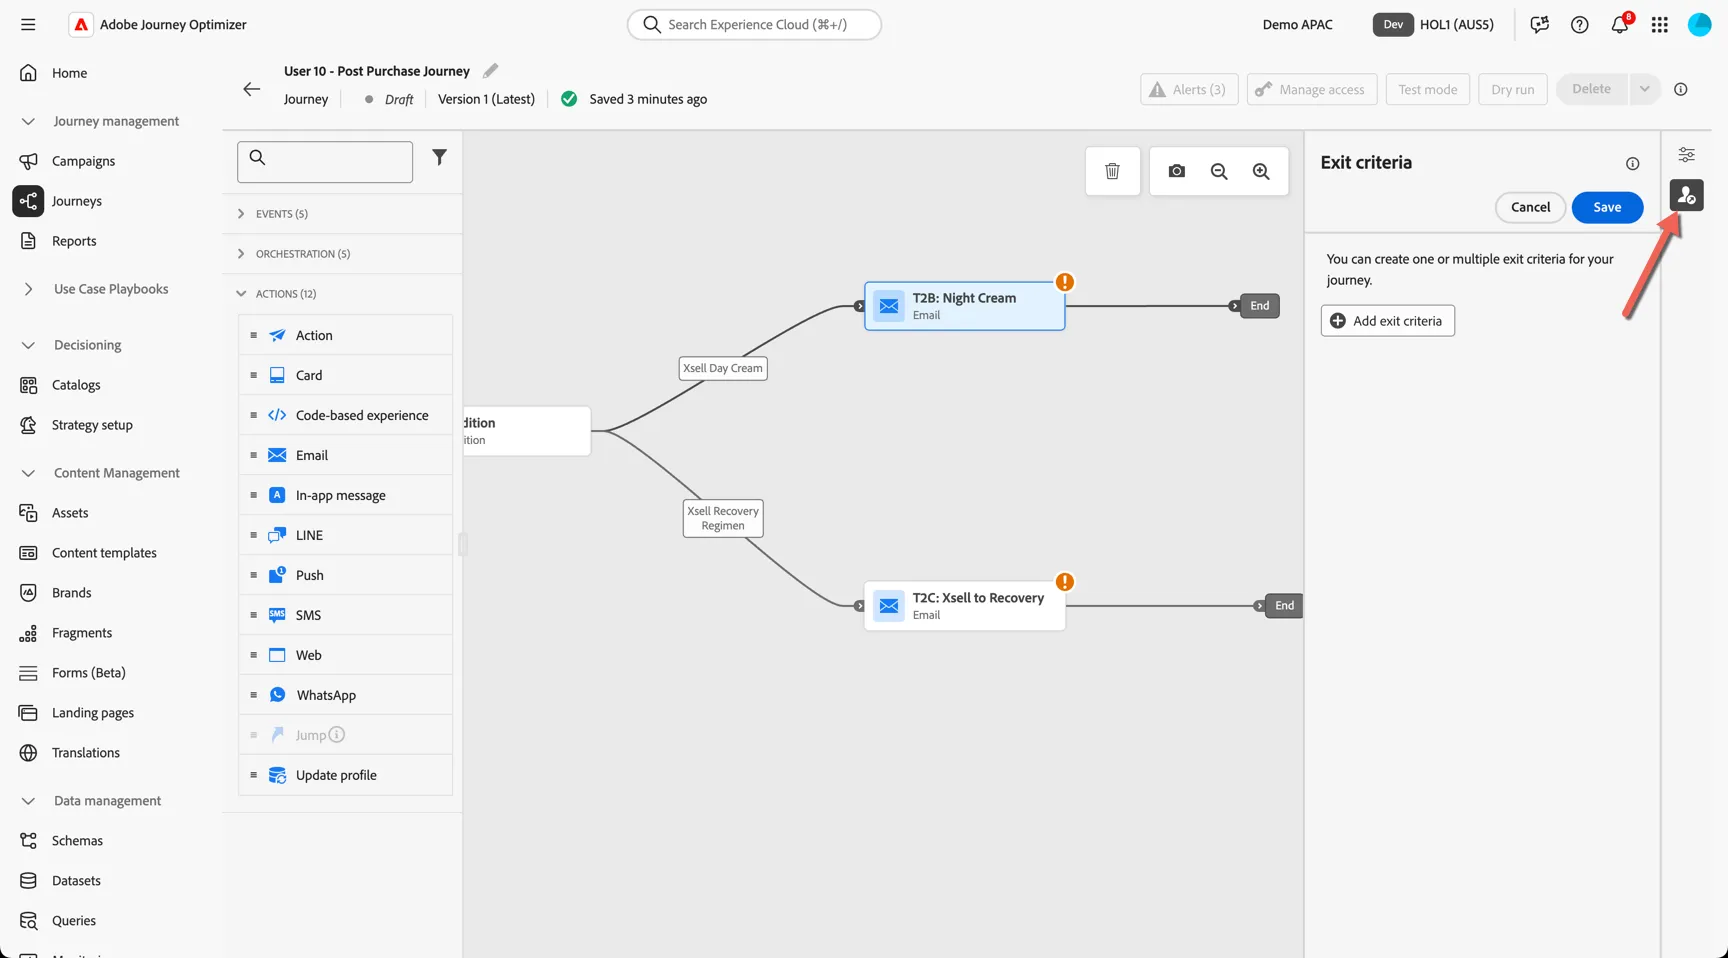Click the Cancel button
The width and height of the screenshot is (1728, 958).
(1530, 207)
